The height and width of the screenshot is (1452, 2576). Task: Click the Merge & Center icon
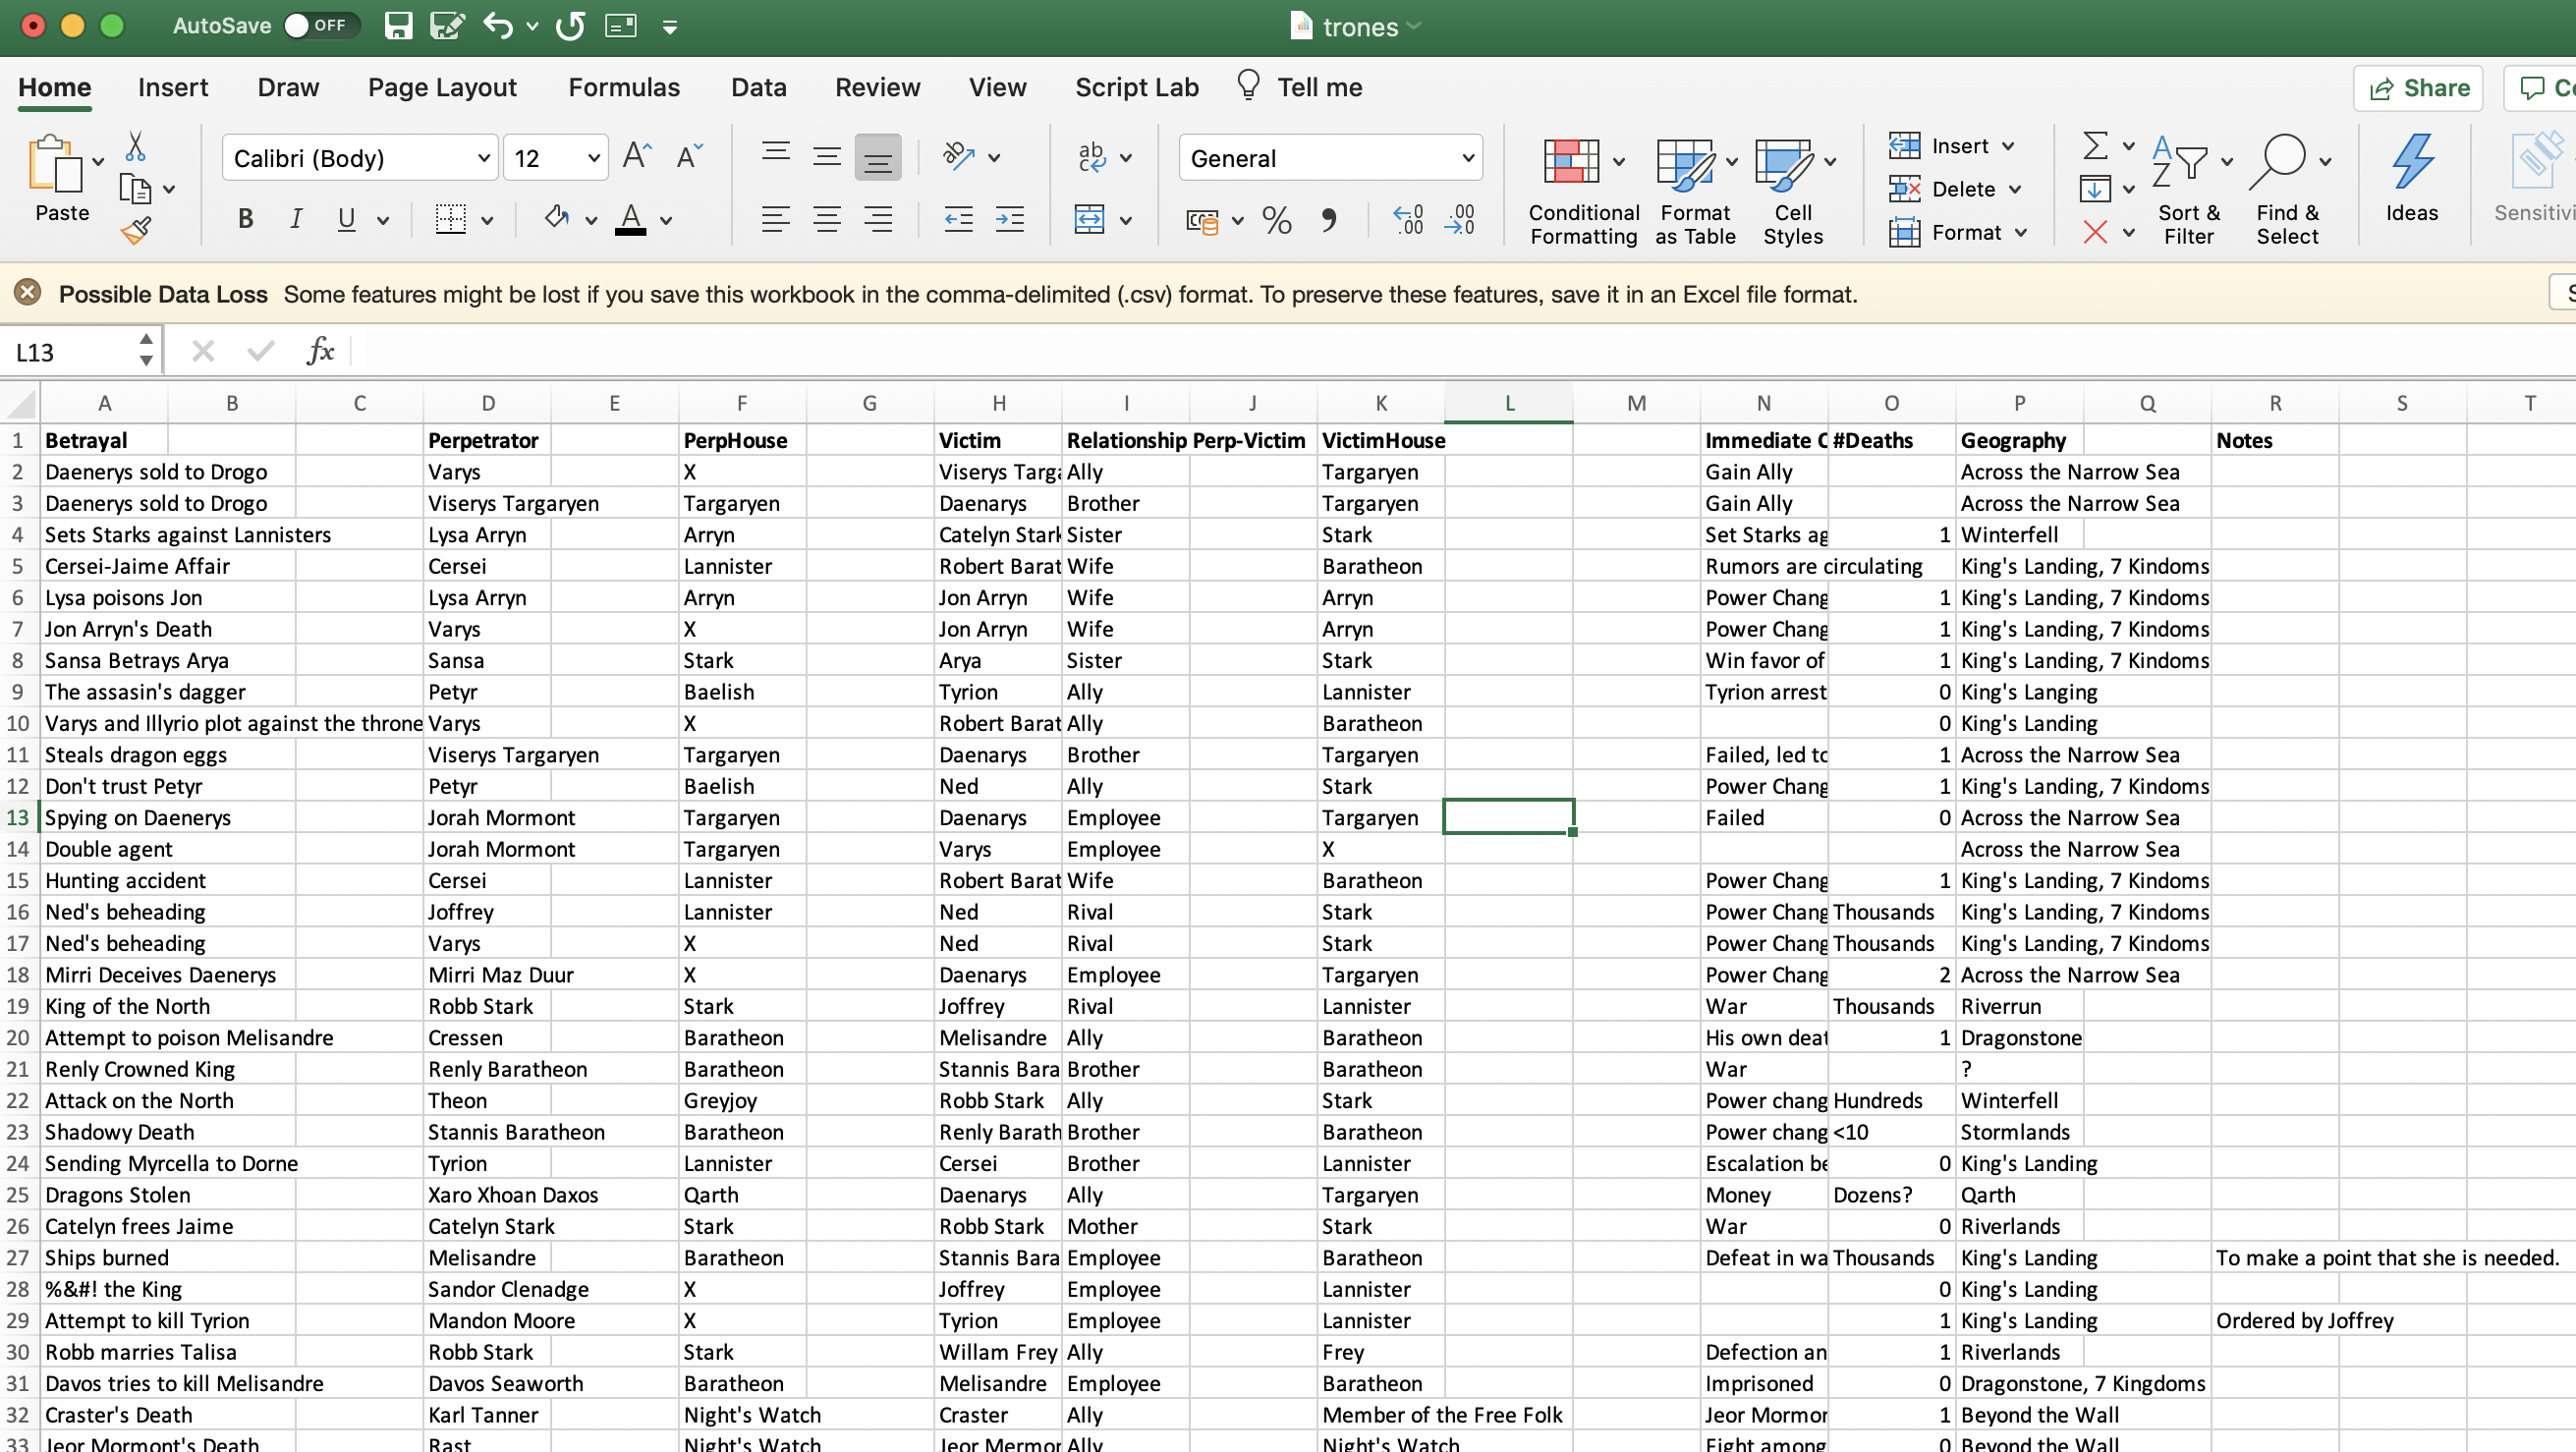click(x=1089, y=219)
